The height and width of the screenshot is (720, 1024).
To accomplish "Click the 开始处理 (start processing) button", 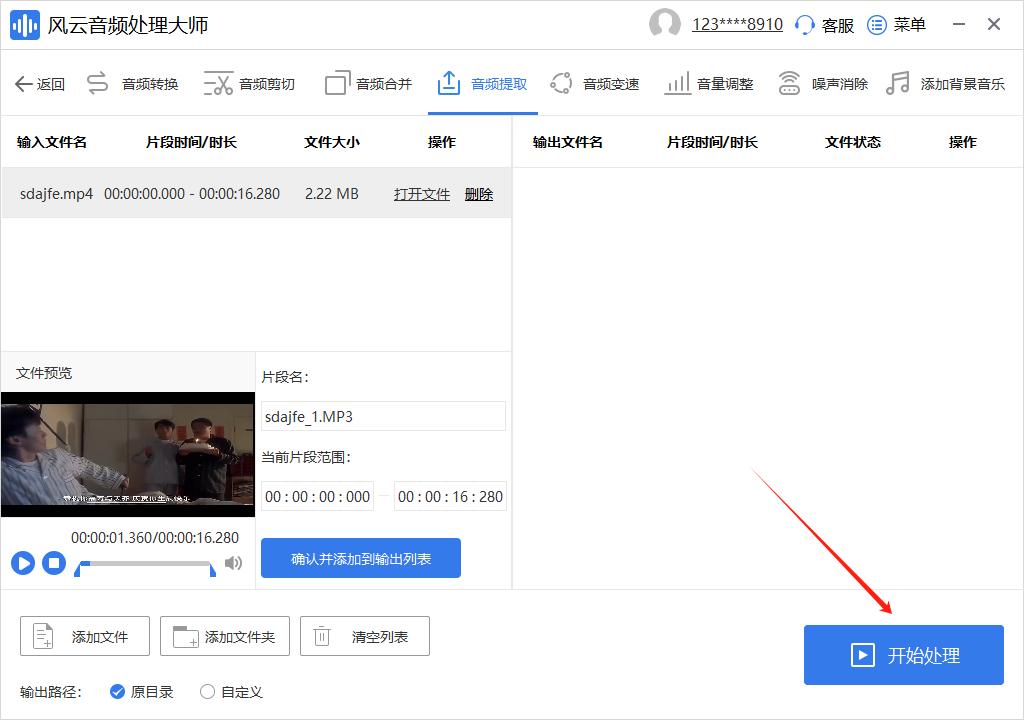I will coord(903,655).
